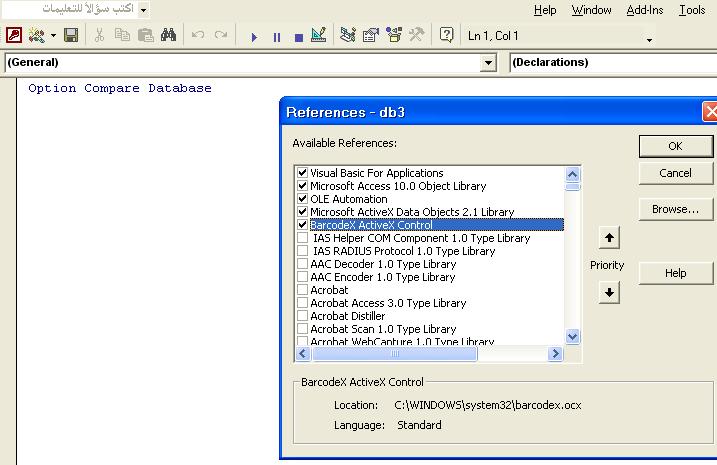Select the BarcodeX ActiveX Control row label

click(371, 225)
